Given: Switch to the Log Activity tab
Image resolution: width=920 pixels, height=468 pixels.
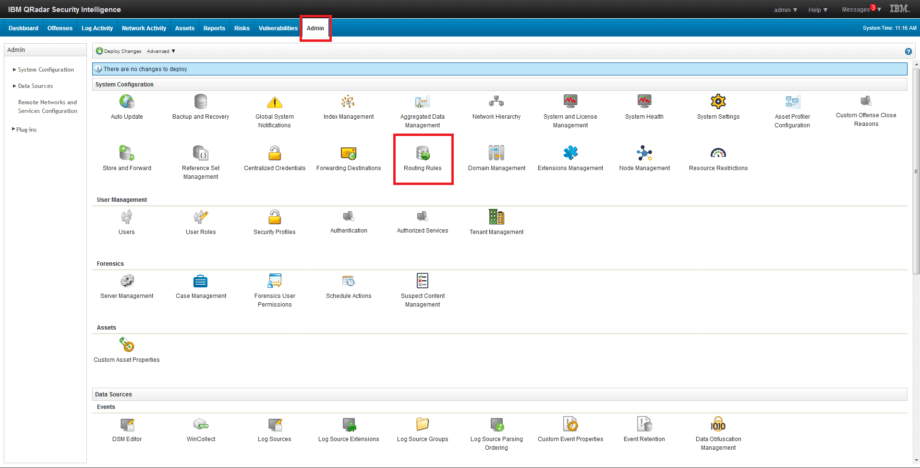Looking at the screenshot, I should tap(97, 28).
